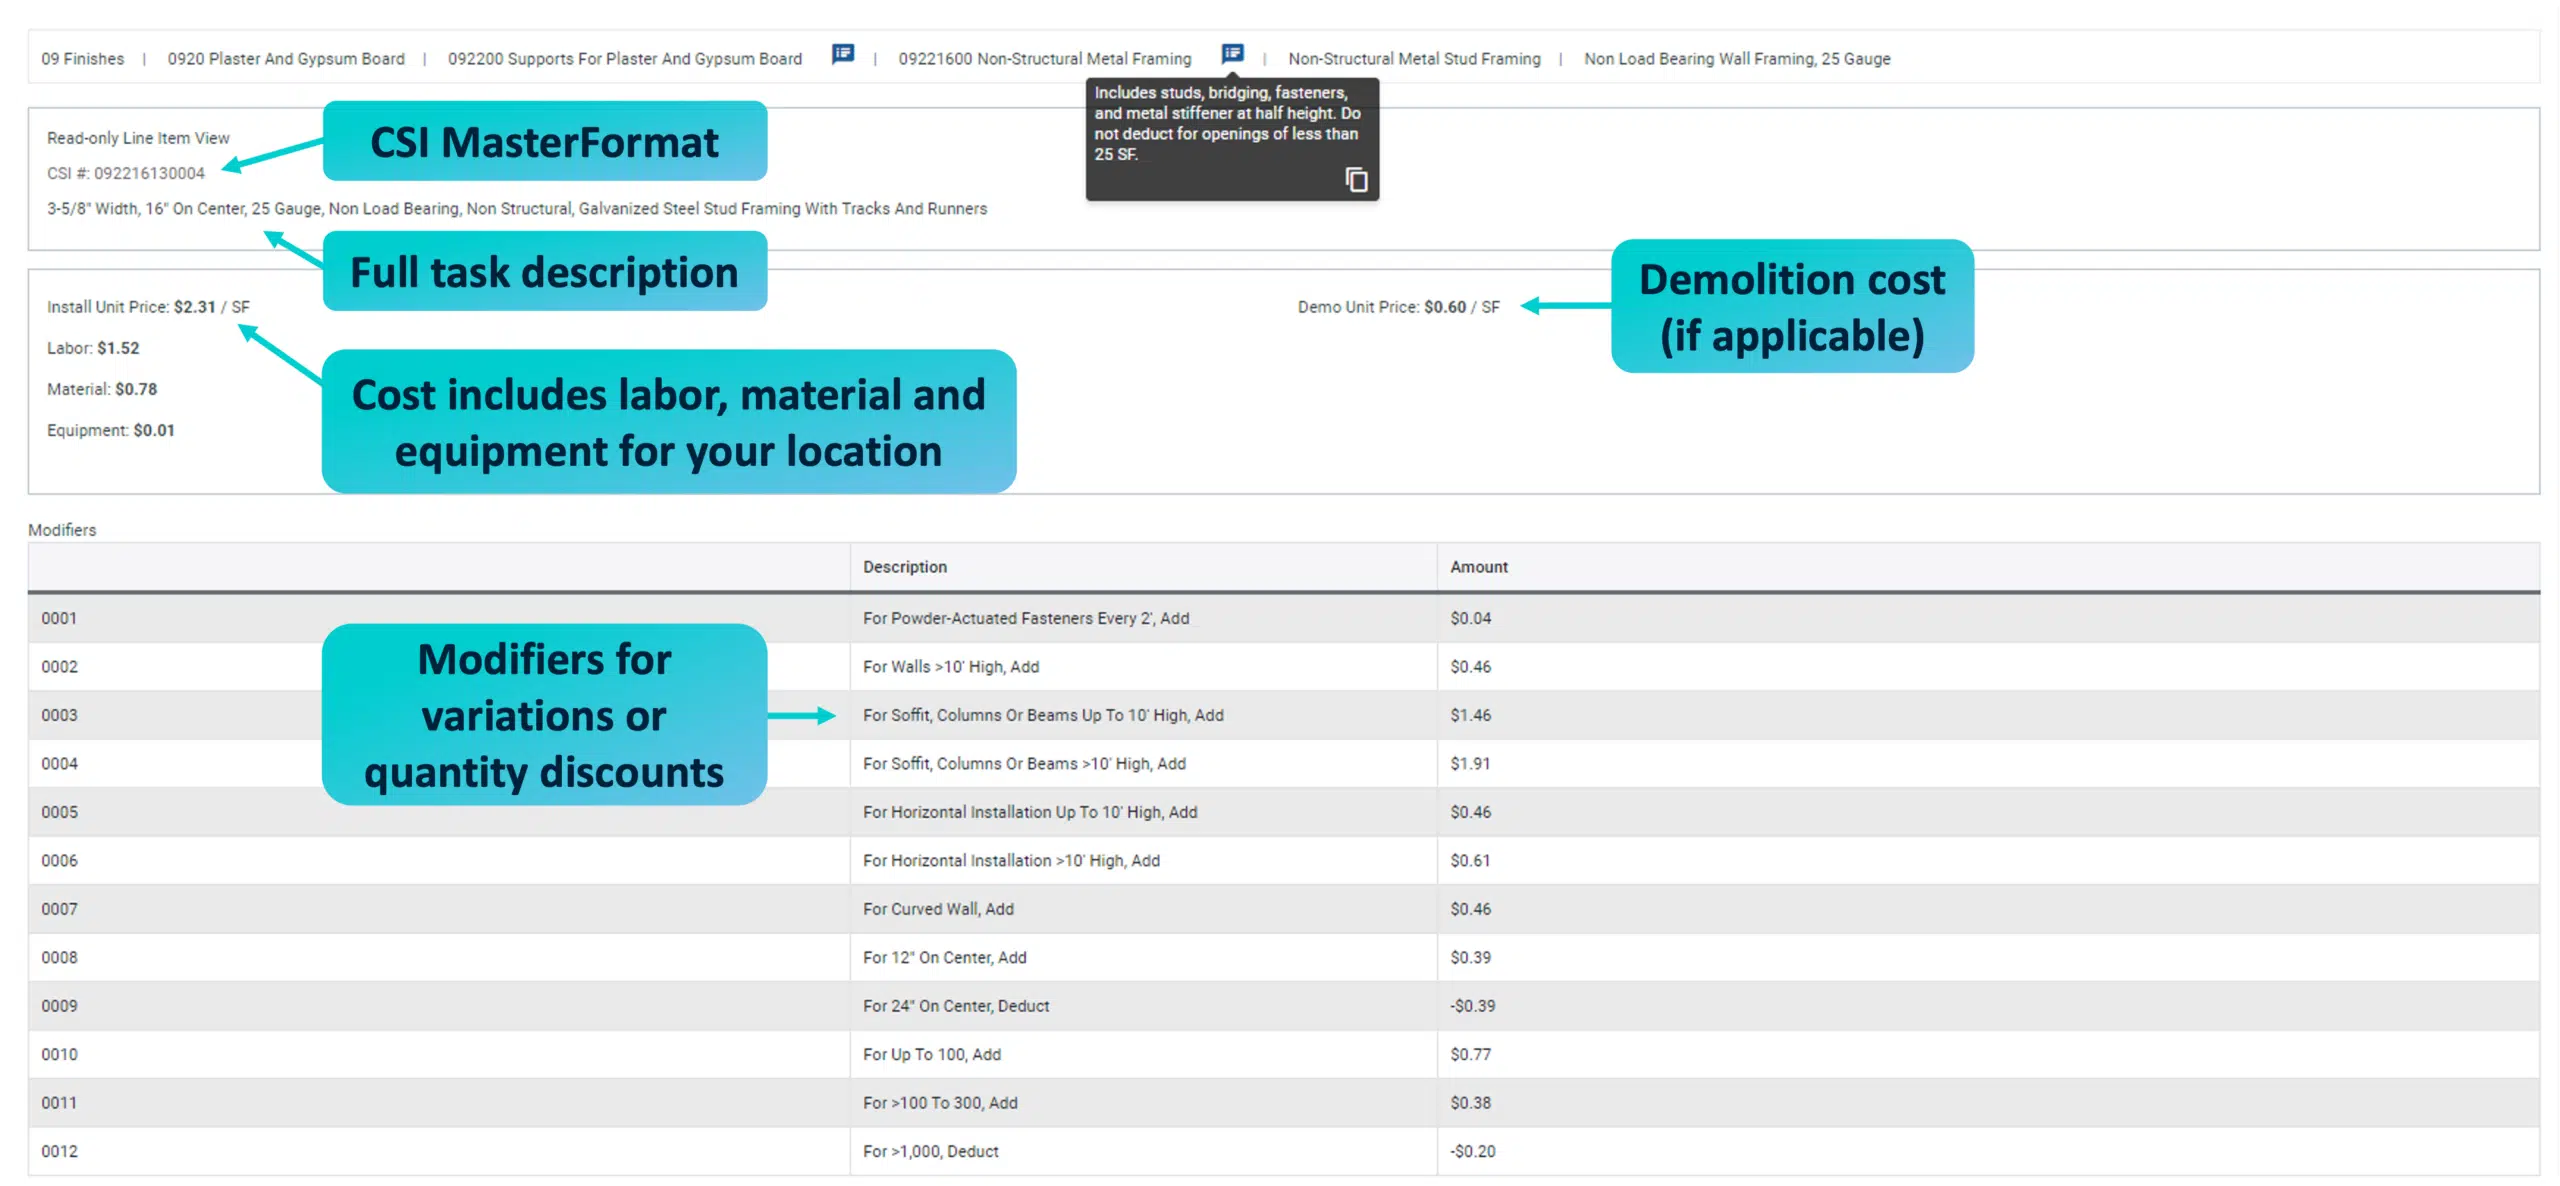Click the Material: $0.78 value
The height and width of the screenshot is (1186, 2560).
(102, 389)
